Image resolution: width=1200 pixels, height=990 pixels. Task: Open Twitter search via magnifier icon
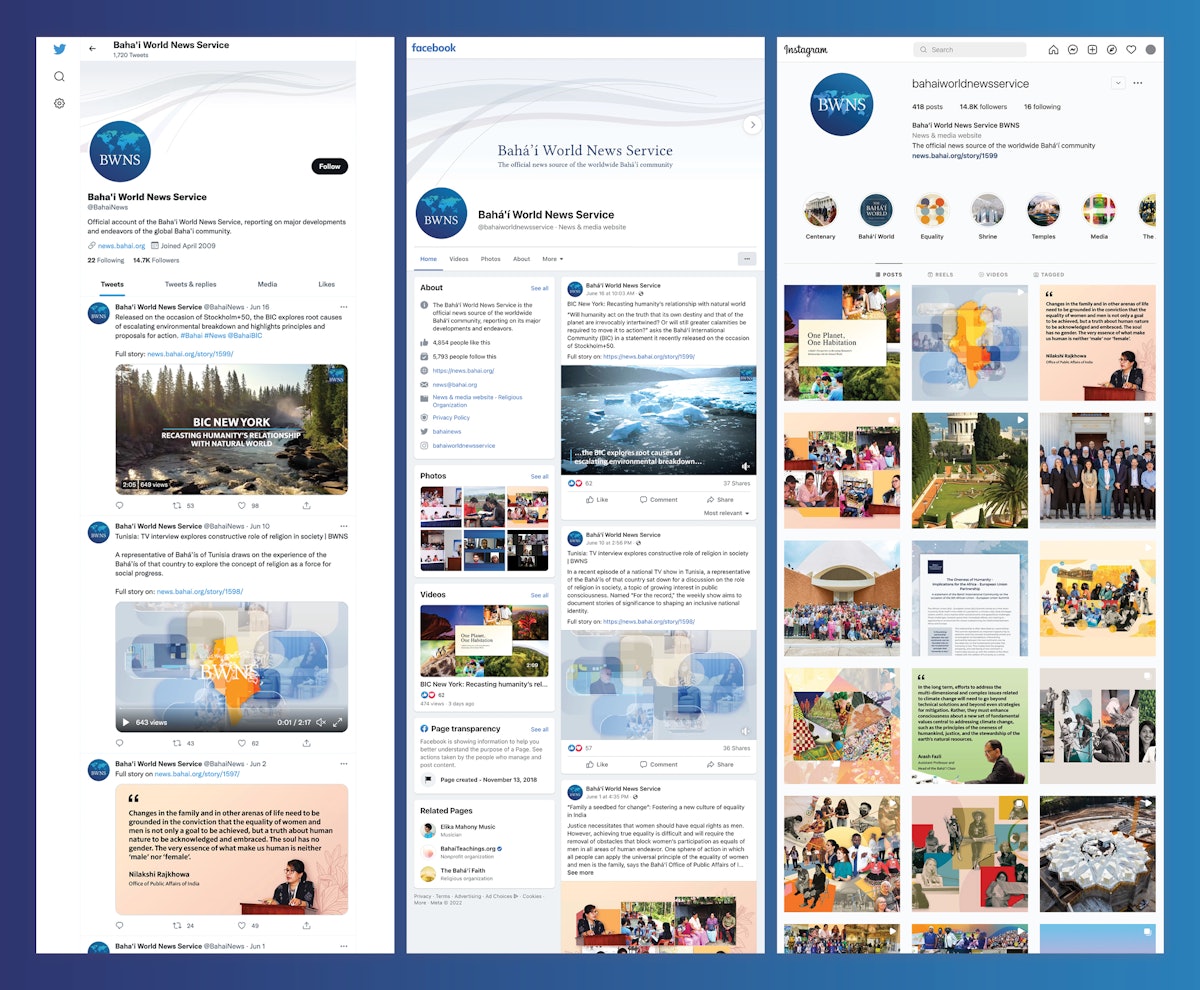pos(59,76)
